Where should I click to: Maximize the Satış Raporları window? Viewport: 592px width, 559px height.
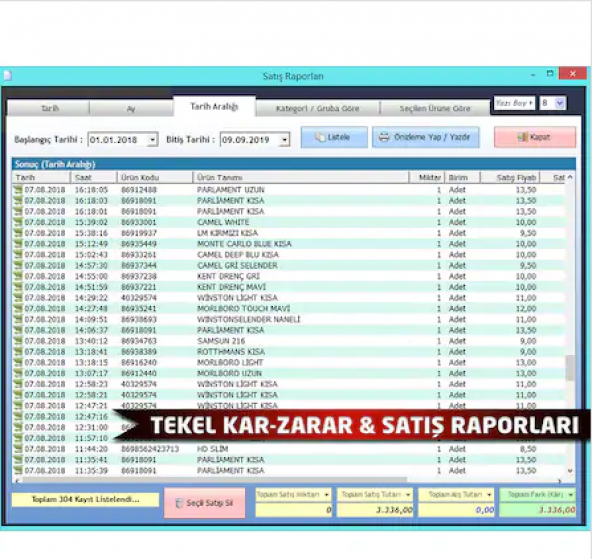point(550,74)
